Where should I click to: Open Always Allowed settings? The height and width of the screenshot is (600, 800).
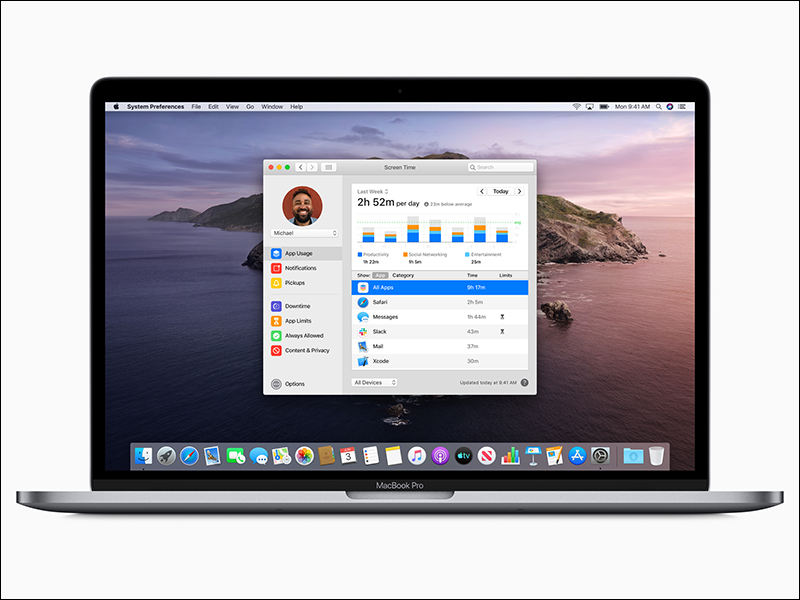click(x=297, y=336)
